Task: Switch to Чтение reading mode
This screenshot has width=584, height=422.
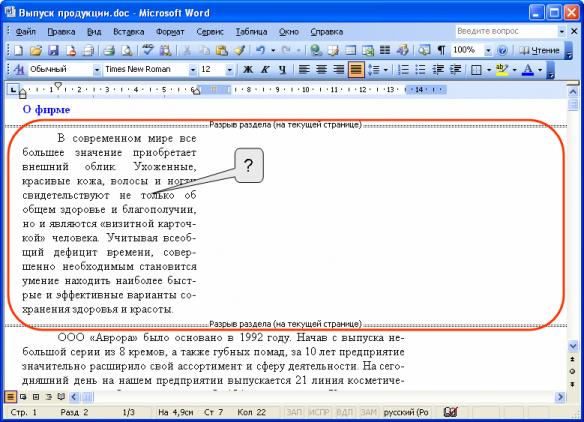Action: [x=539, y=50]
